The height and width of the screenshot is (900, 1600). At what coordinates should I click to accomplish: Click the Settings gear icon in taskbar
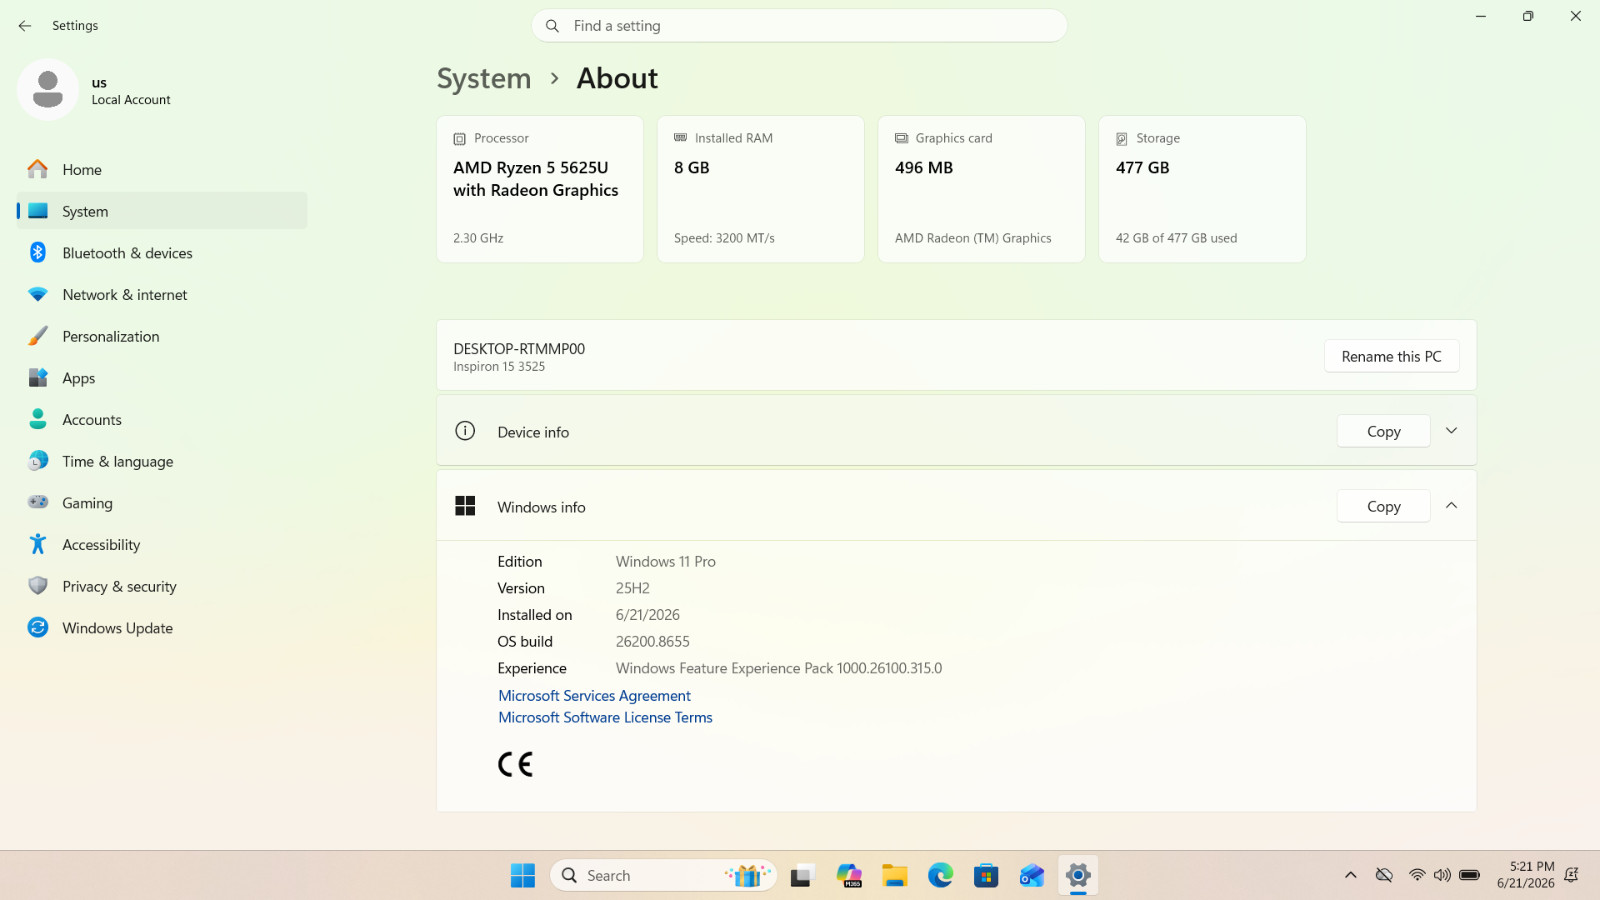1078,876
